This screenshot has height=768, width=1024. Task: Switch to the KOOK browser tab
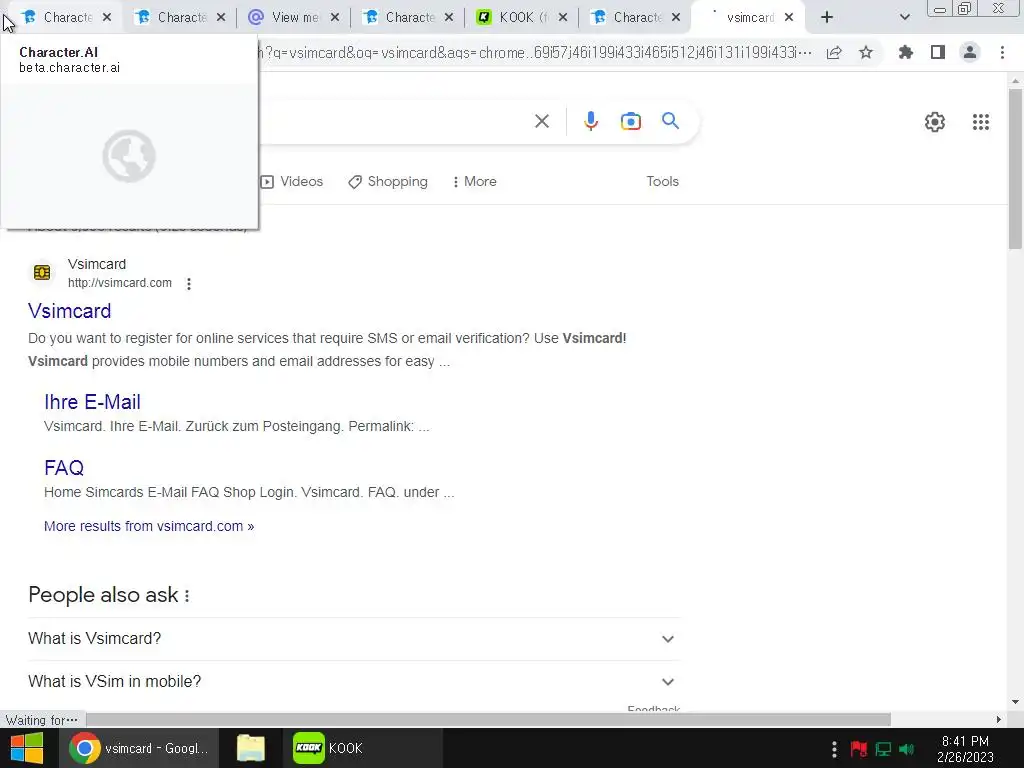(x=522, y=18)
